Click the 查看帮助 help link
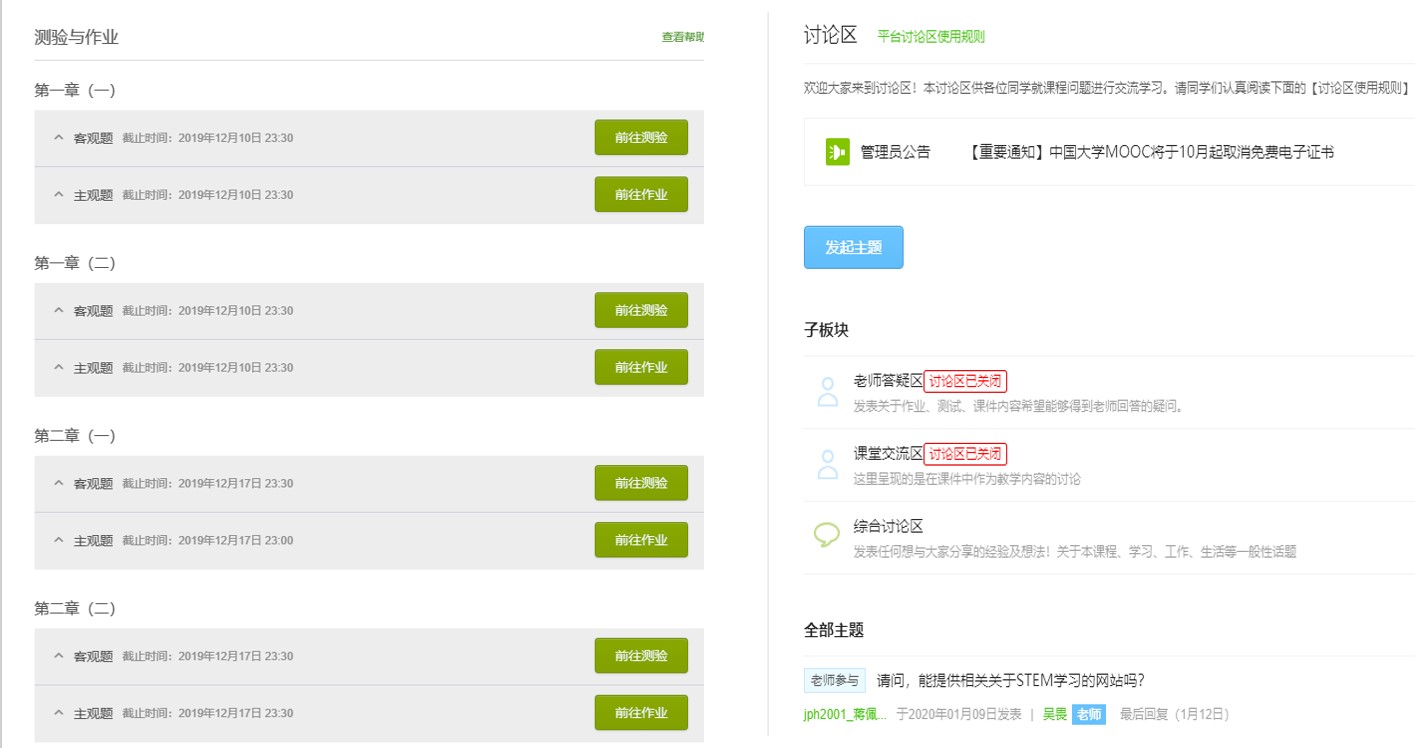1415x748 pixels. [682, 38]
